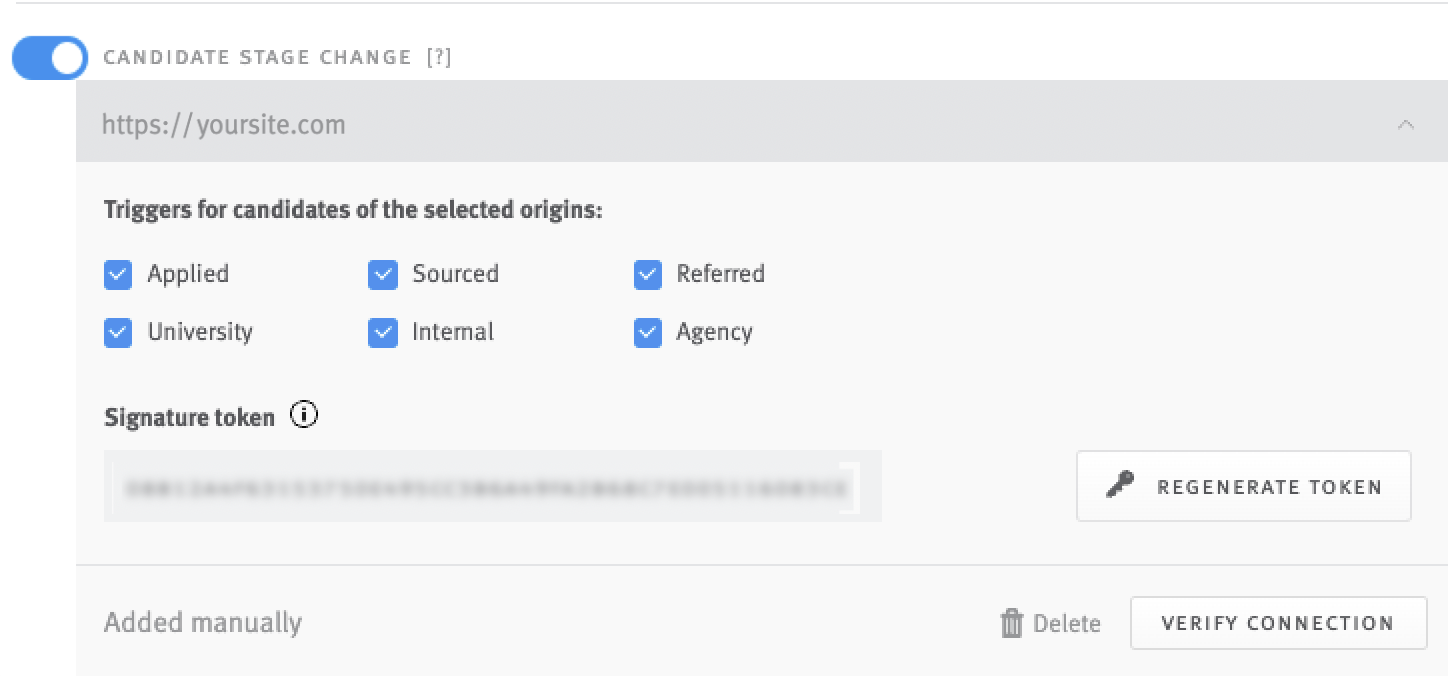Select the signature token text field
1448x676 pixels.
tap(494, 487)
